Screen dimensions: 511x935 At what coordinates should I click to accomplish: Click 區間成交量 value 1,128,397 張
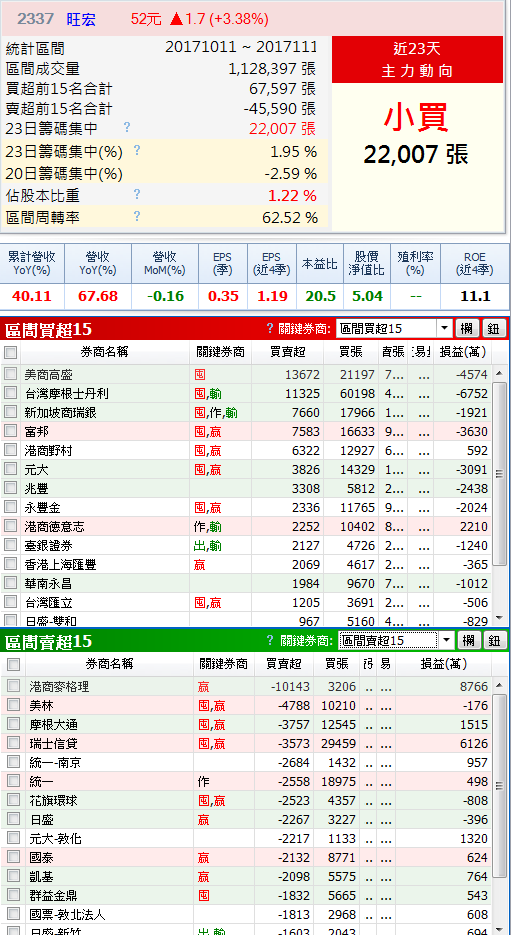click(x=272, y=69)
